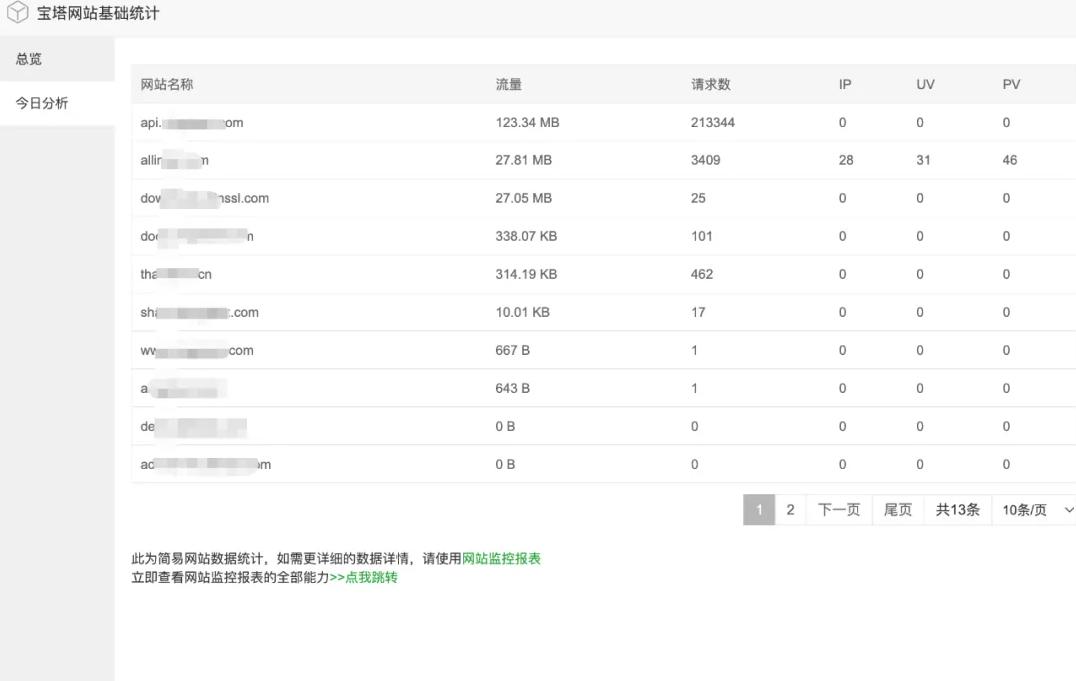Click the UV column header

(x=922, y=84)
